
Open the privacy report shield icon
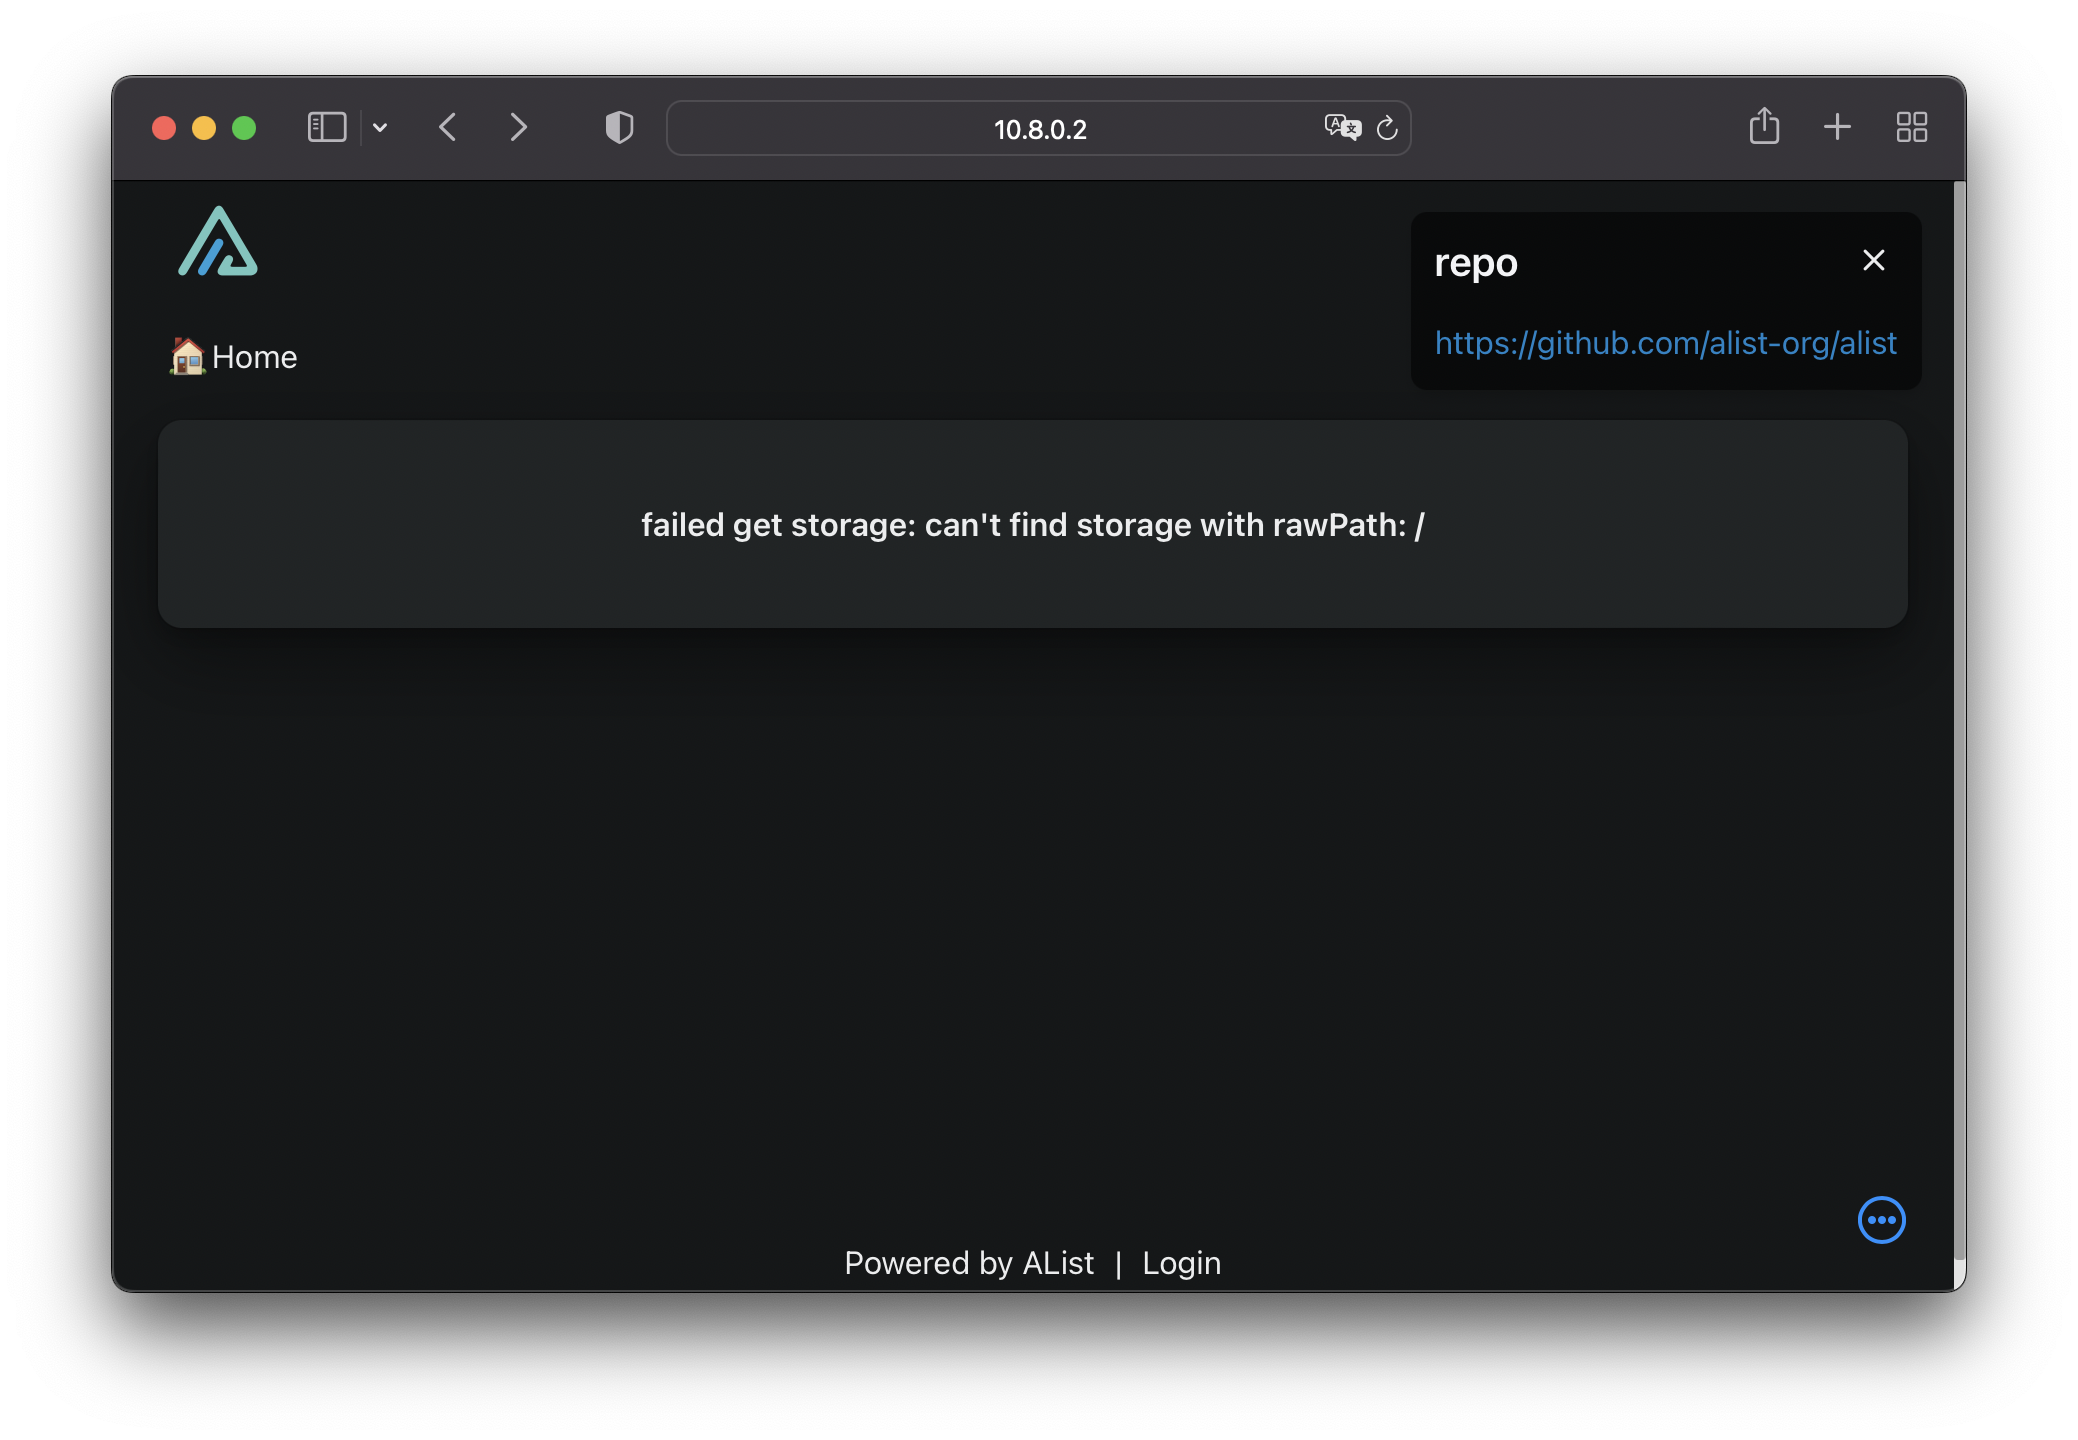[x=619, y=128]
